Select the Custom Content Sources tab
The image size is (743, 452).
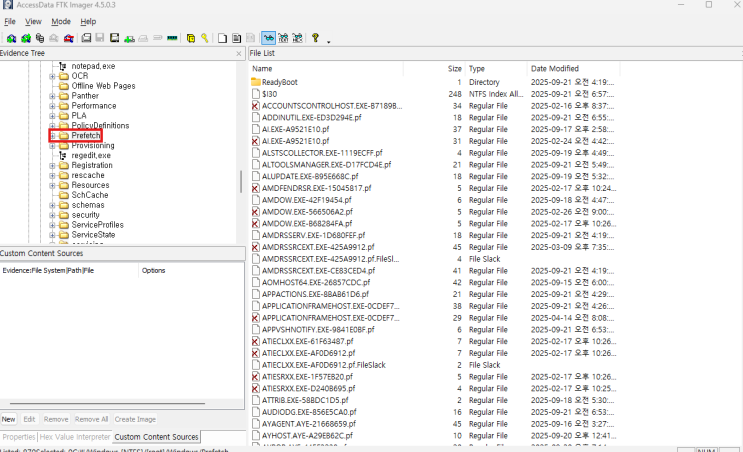156,437
